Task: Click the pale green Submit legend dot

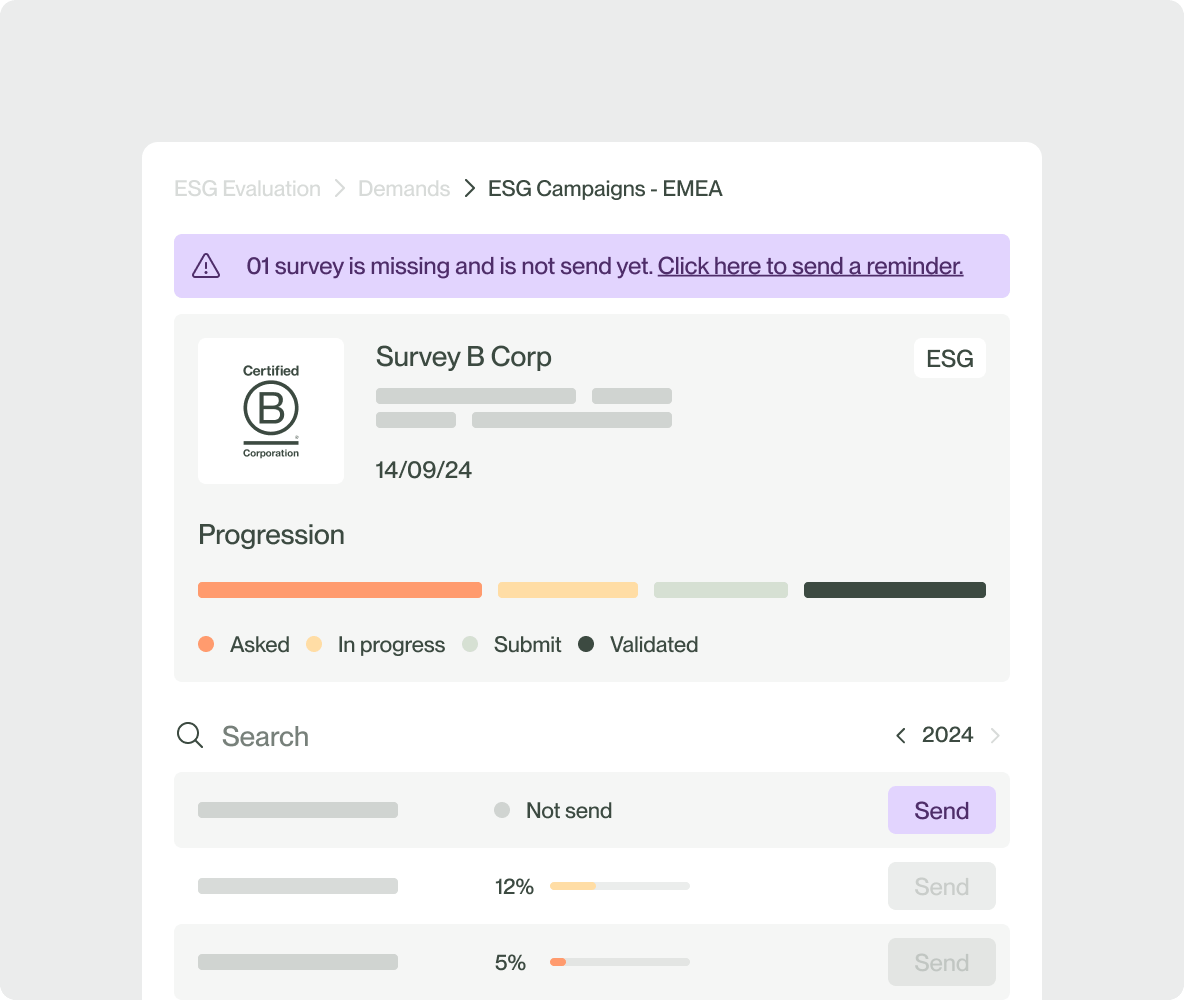Action: pos(470,645)
